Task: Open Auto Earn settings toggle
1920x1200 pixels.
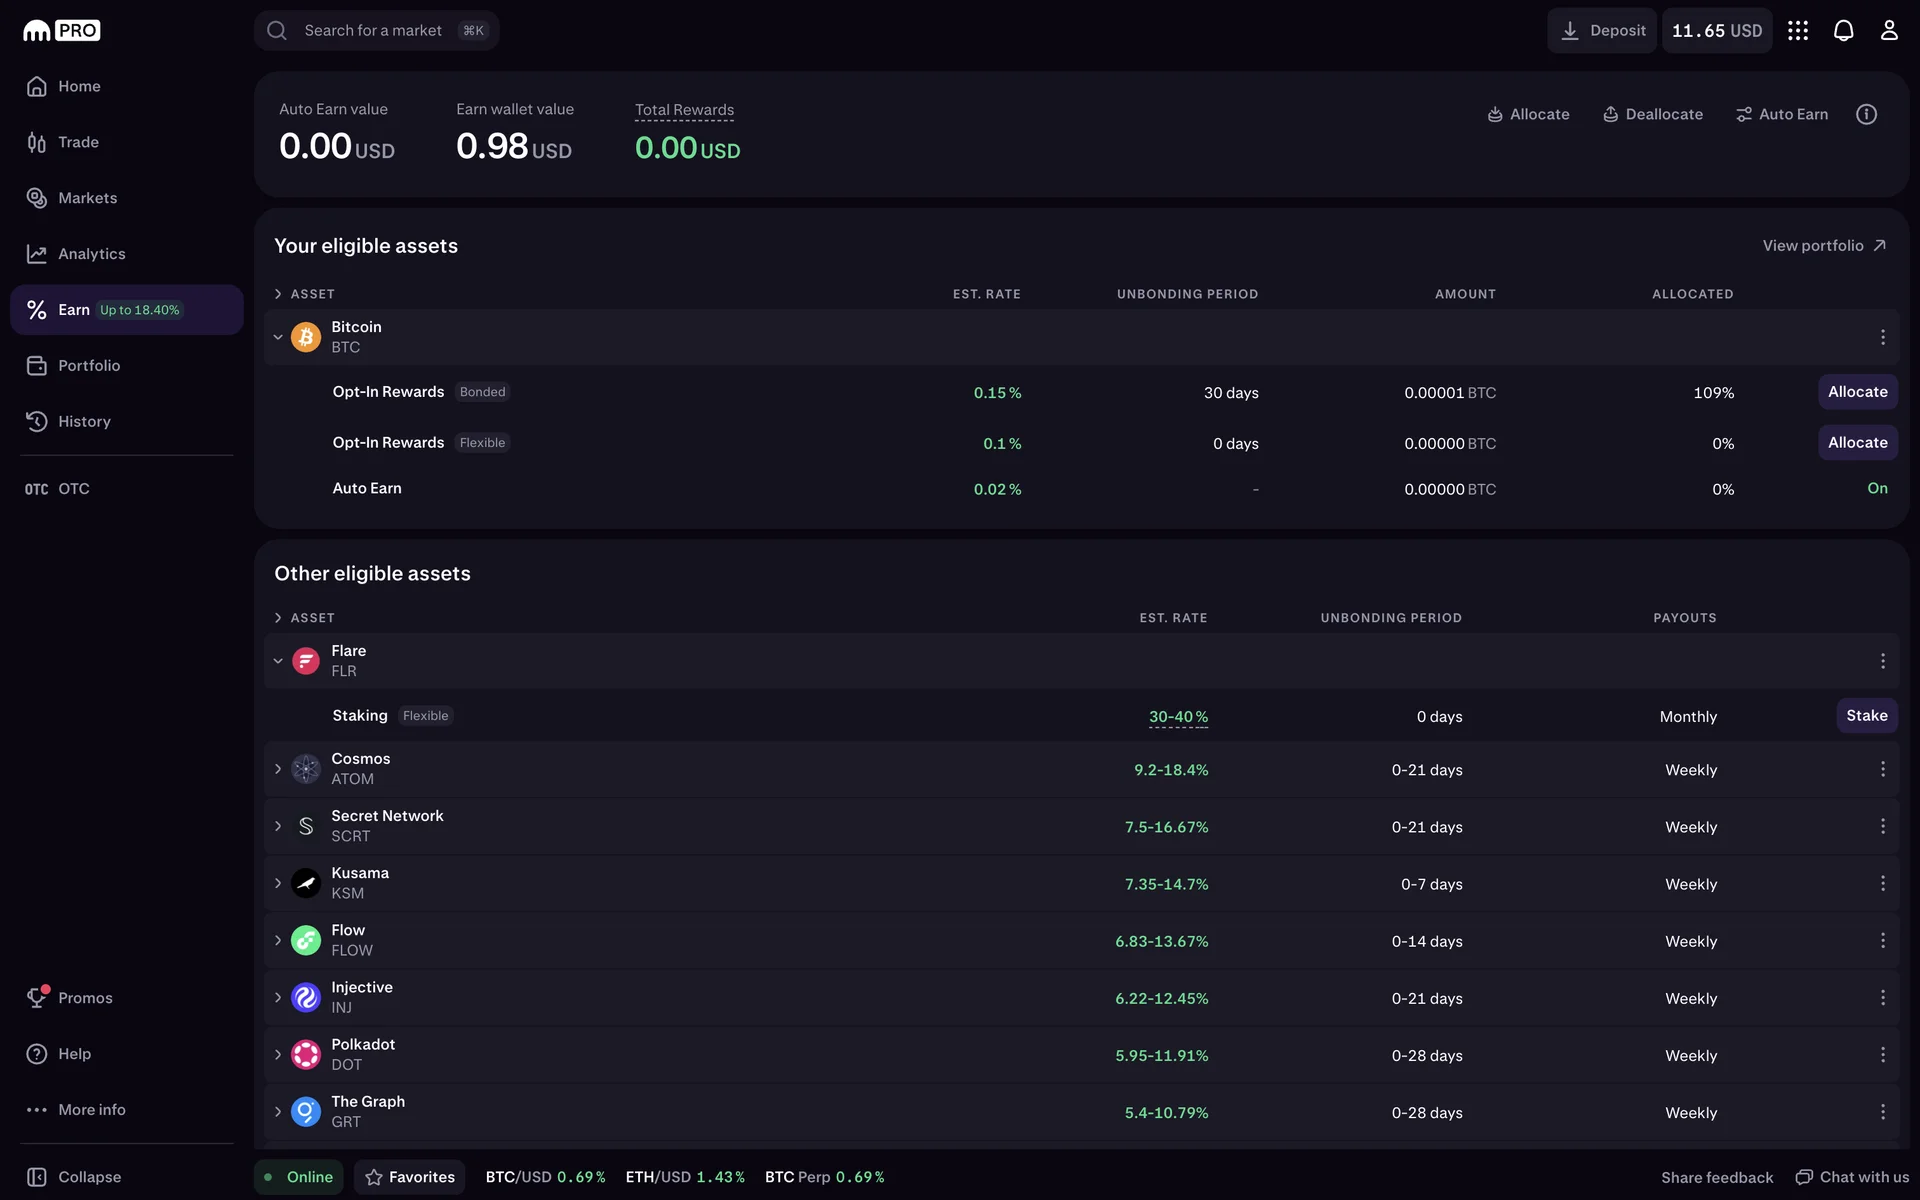Action: (x=1782, y=115)
